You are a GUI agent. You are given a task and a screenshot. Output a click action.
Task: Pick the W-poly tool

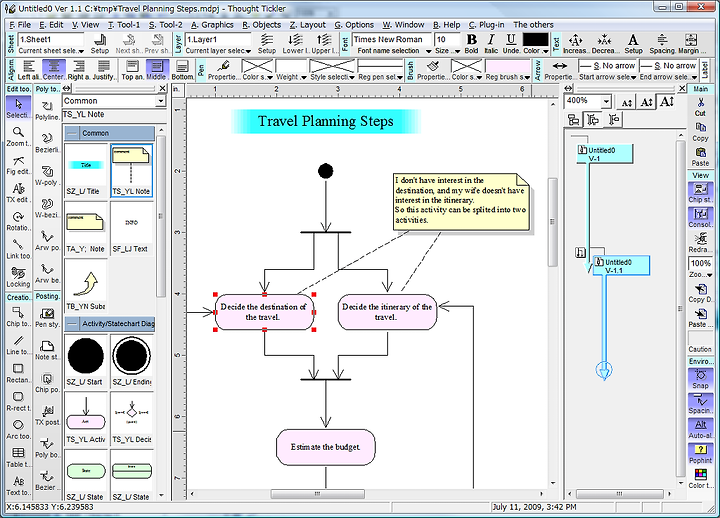[47, 175]
